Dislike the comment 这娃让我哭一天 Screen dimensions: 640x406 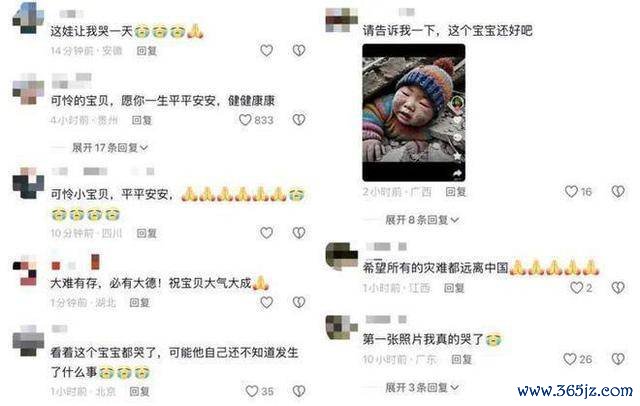pyautogui.click(x=299, y=51)
